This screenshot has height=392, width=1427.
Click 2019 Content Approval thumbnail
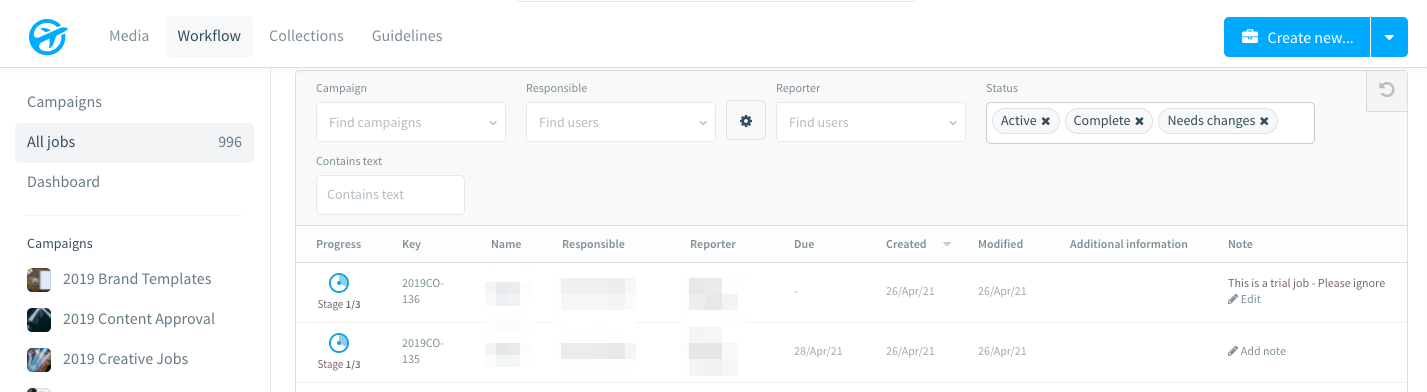tap(39, 320)
